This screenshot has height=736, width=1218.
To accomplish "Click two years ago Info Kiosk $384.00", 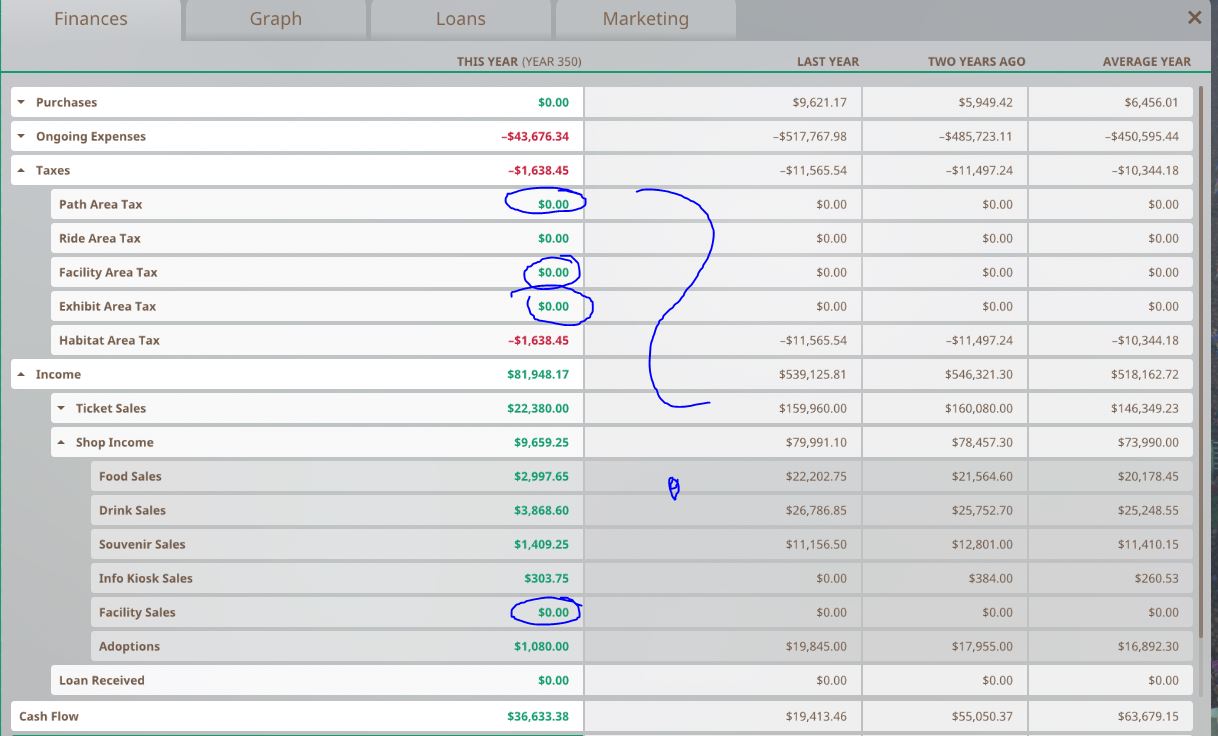I will [x=989, y=578].
